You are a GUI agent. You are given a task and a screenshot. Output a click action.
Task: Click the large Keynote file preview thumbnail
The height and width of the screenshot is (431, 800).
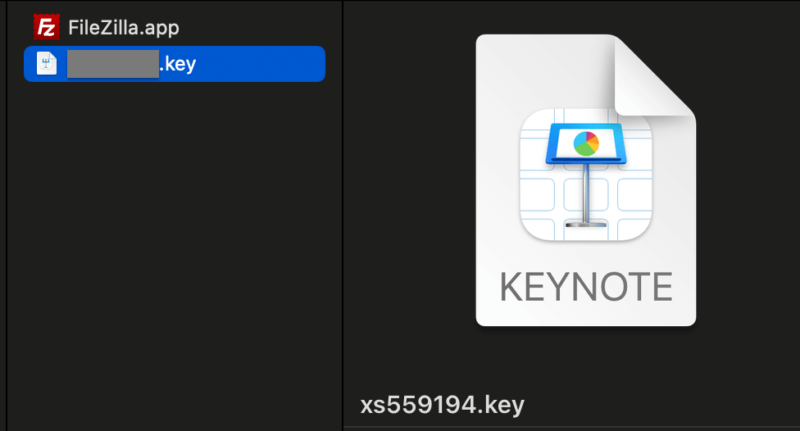[x=586, y=180]
